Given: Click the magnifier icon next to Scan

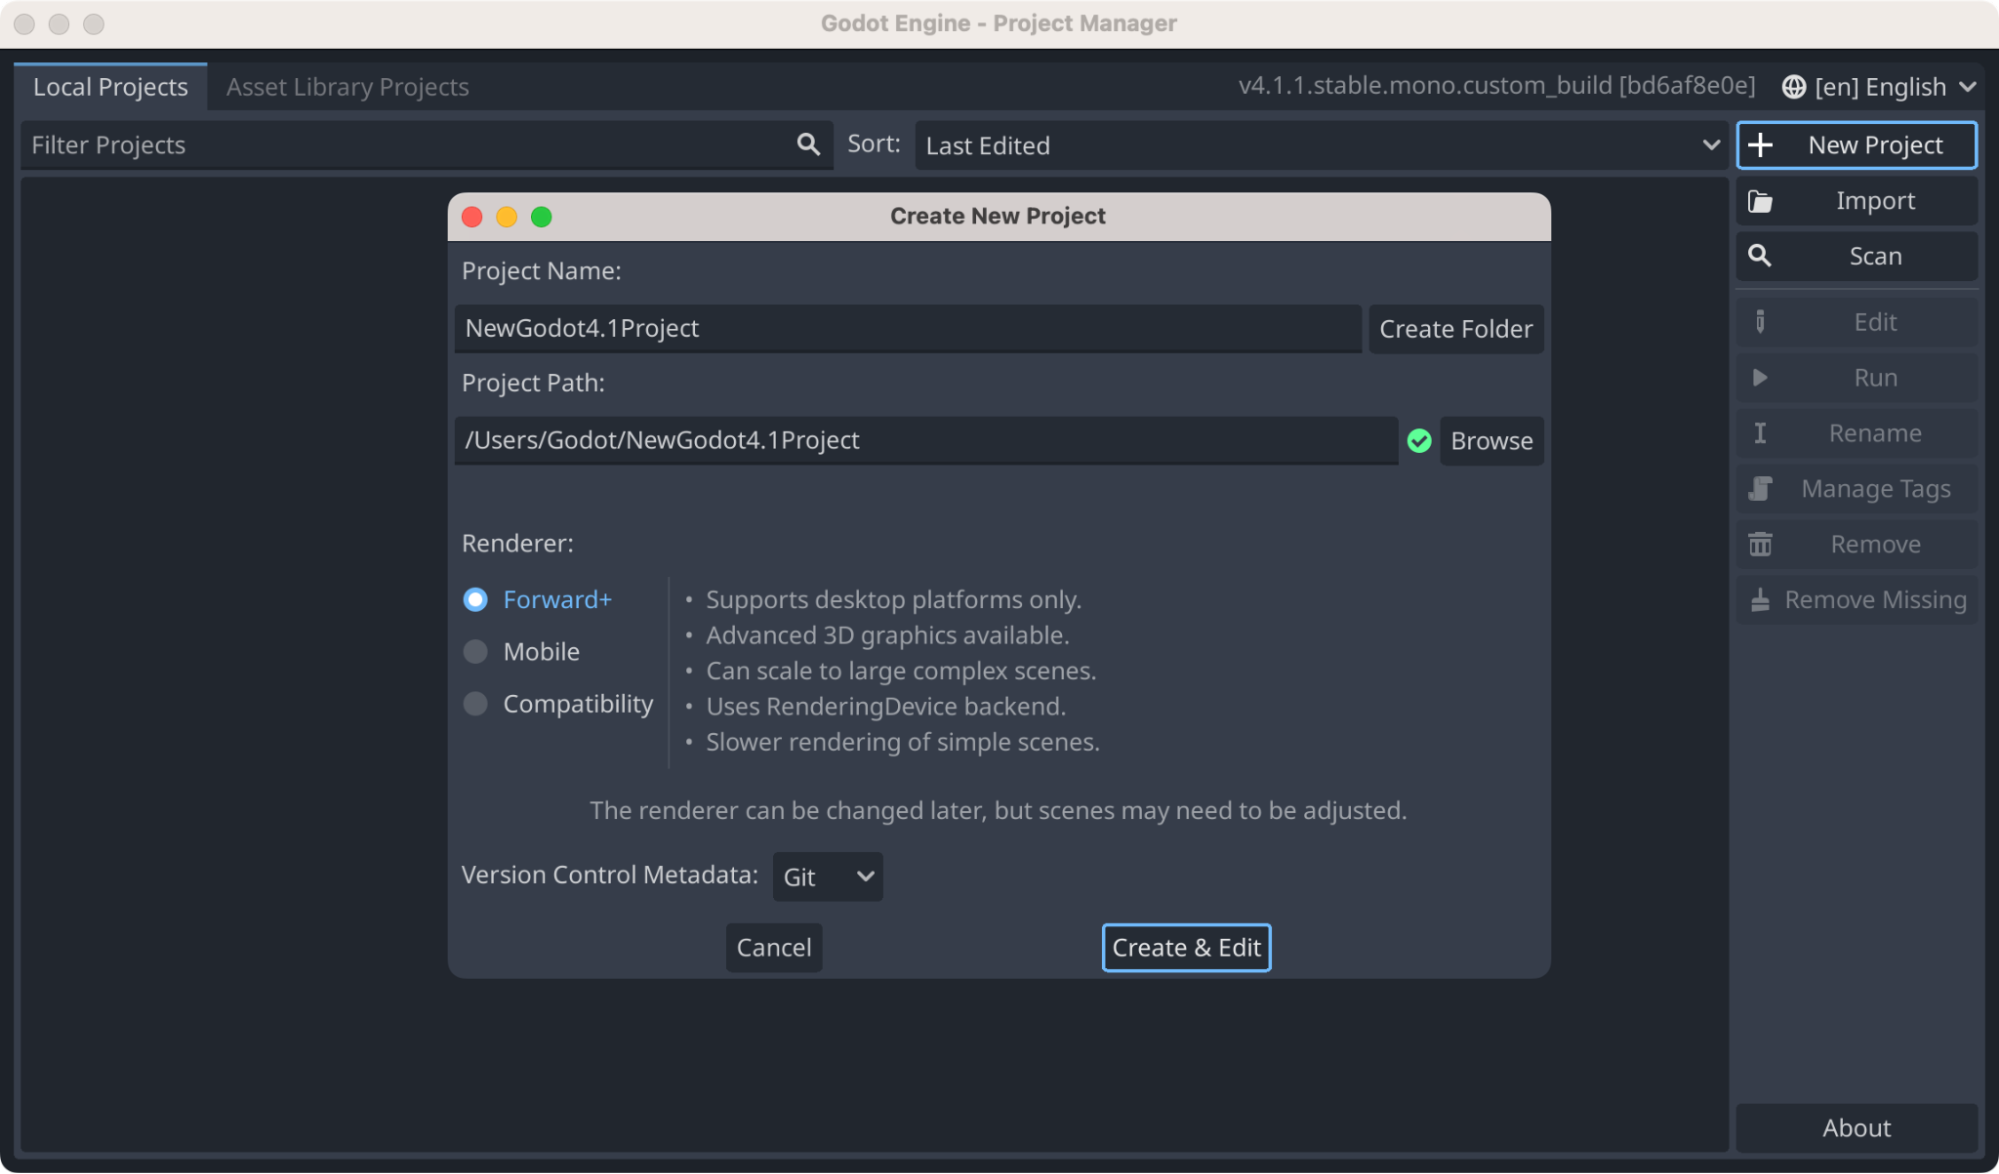Looking at the screenshot, I should coord(1760,256).
